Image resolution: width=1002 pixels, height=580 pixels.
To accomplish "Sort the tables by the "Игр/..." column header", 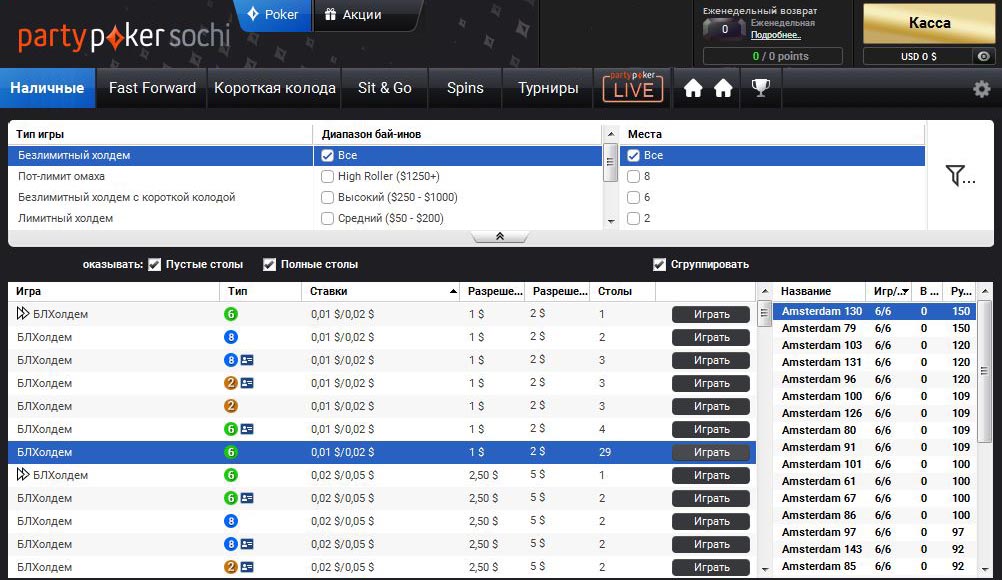I will click(x=890, y=292).
